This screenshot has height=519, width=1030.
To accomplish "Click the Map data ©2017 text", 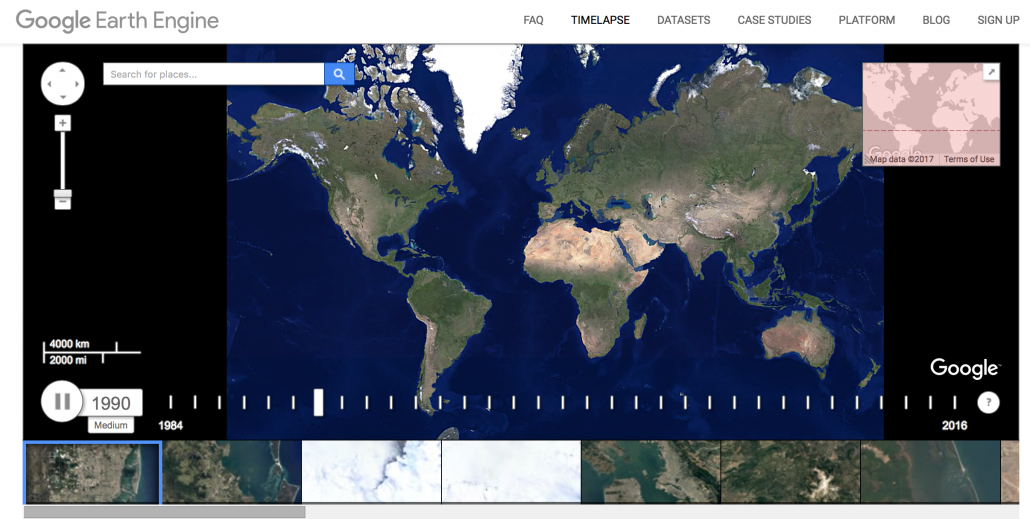I will (x=901, y=159).
